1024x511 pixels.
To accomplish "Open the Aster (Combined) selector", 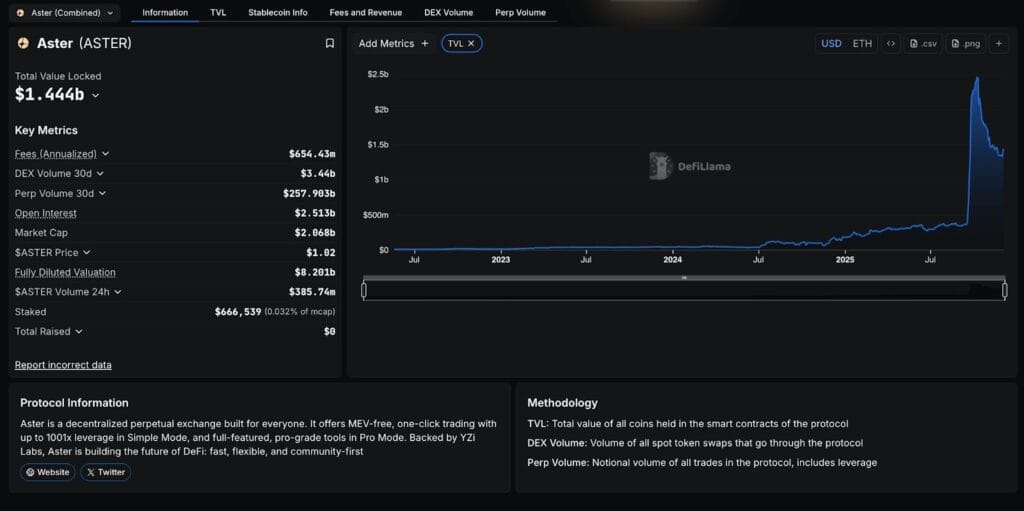I will click(x=65, y=12).
